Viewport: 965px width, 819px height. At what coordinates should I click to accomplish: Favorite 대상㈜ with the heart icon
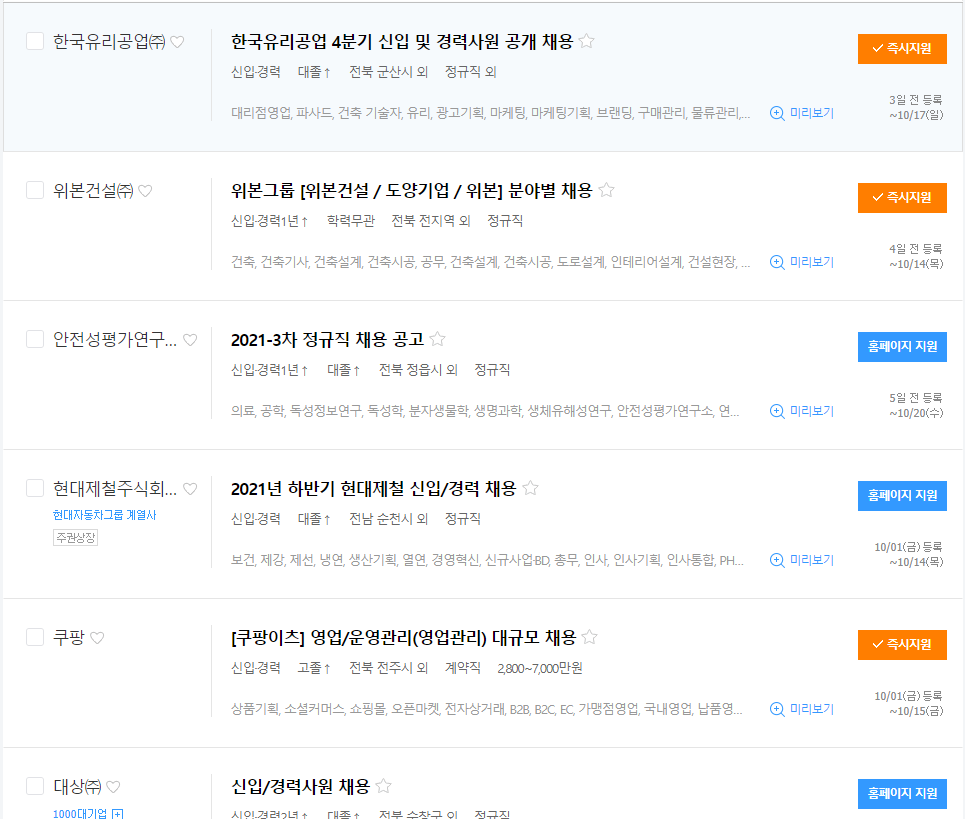113,786
